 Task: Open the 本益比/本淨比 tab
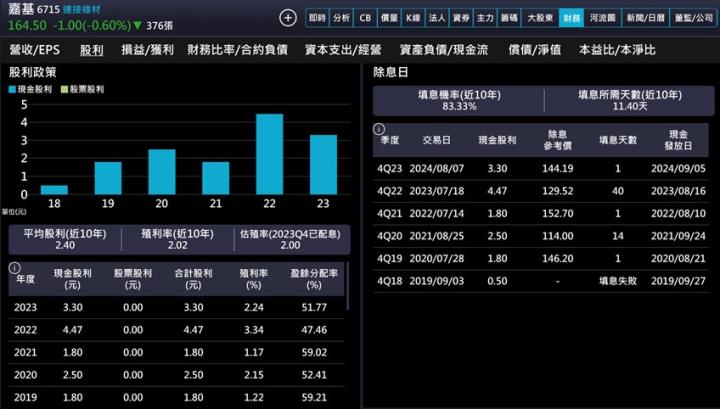tap(617, 49)
